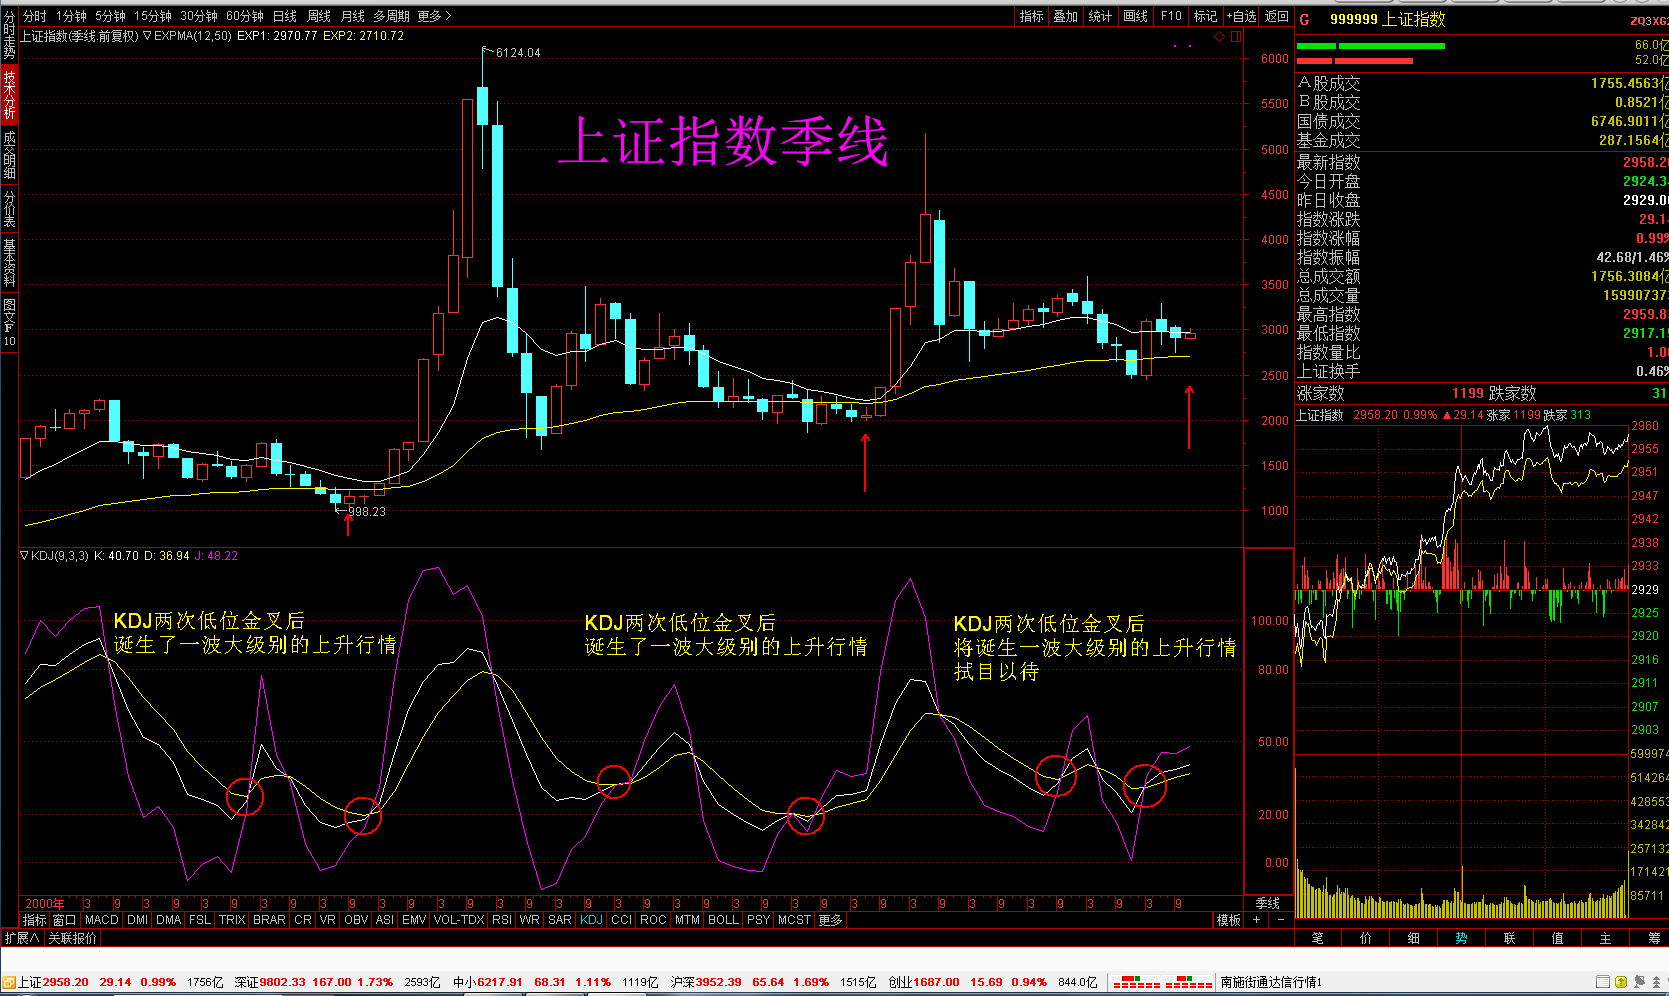Image resolution: width=1669 pixels, height=996 pixels.
Task: Switch to the 月线 period
Action: point(353,16)
